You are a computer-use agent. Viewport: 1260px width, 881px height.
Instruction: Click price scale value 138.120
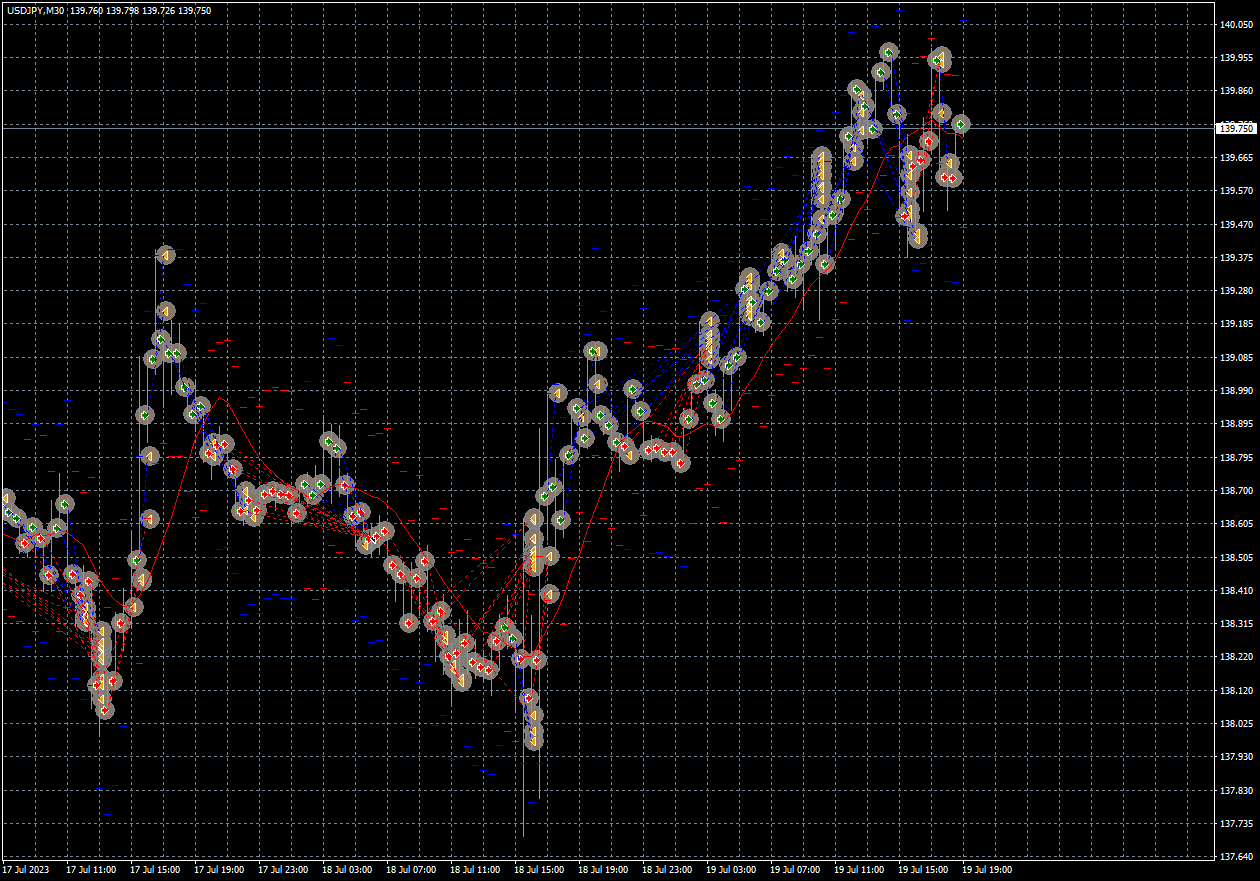tap(1236, 690)
